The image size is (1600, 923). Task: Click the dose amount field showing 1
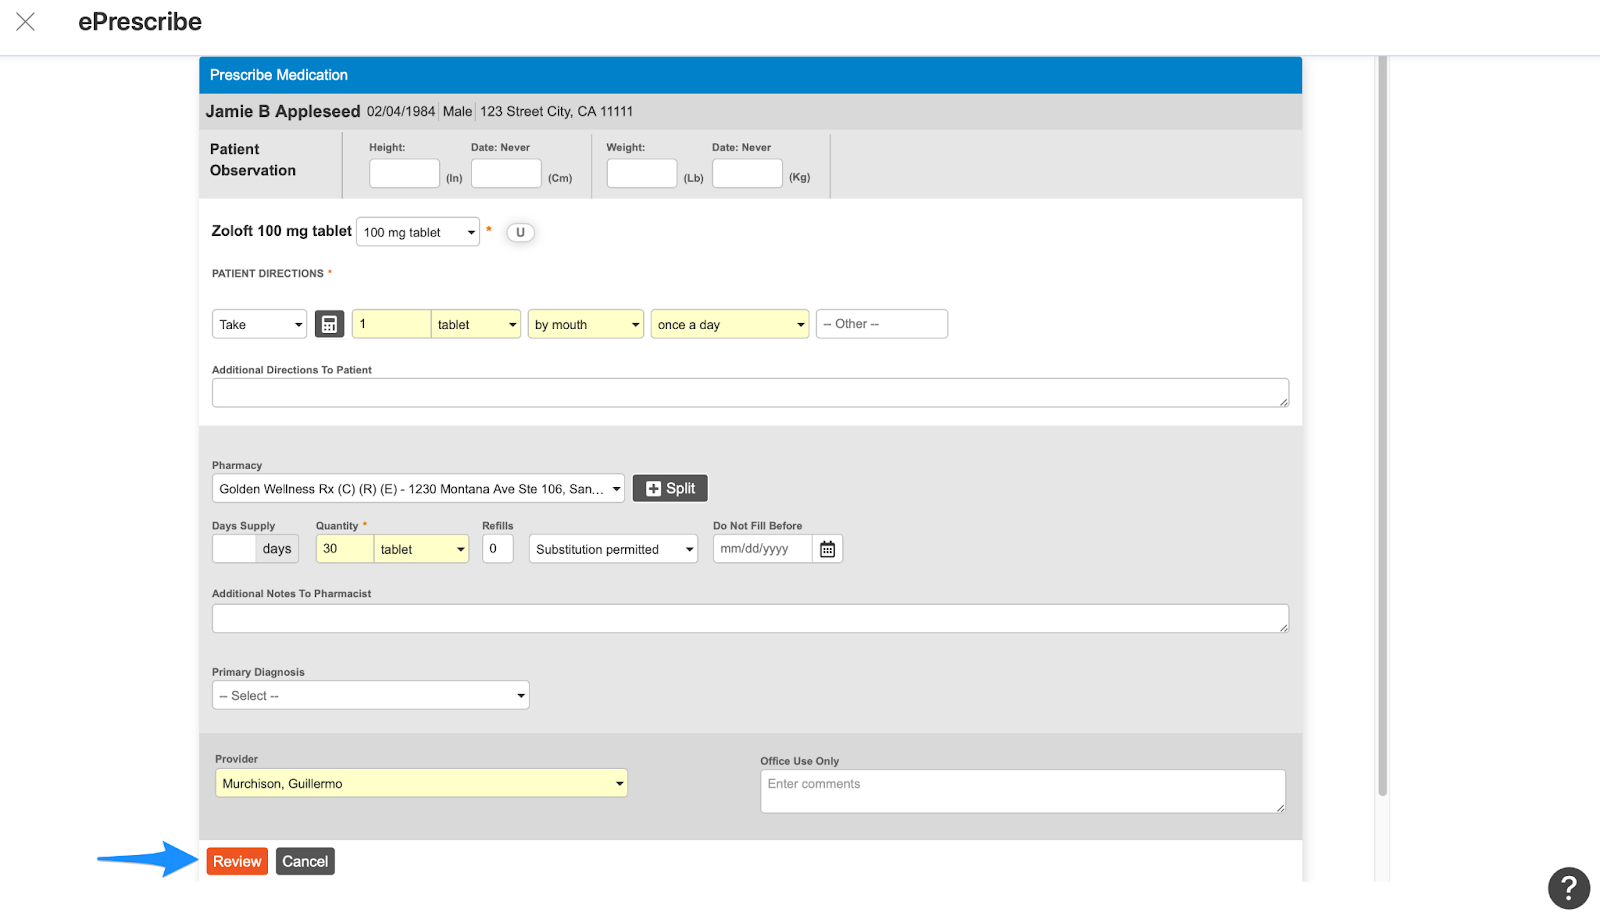click(391, 324)
